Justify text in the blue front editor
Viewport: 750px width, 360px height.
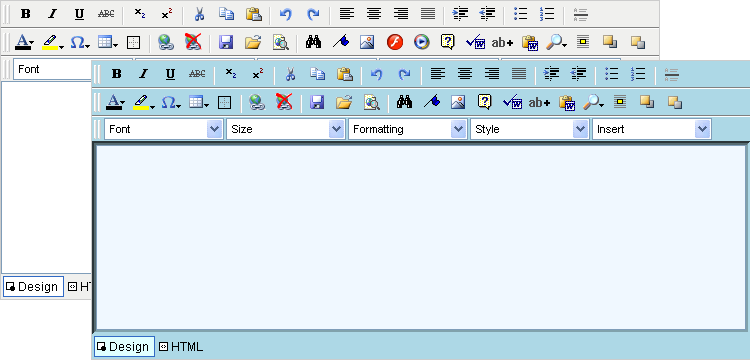coord(519,74)
